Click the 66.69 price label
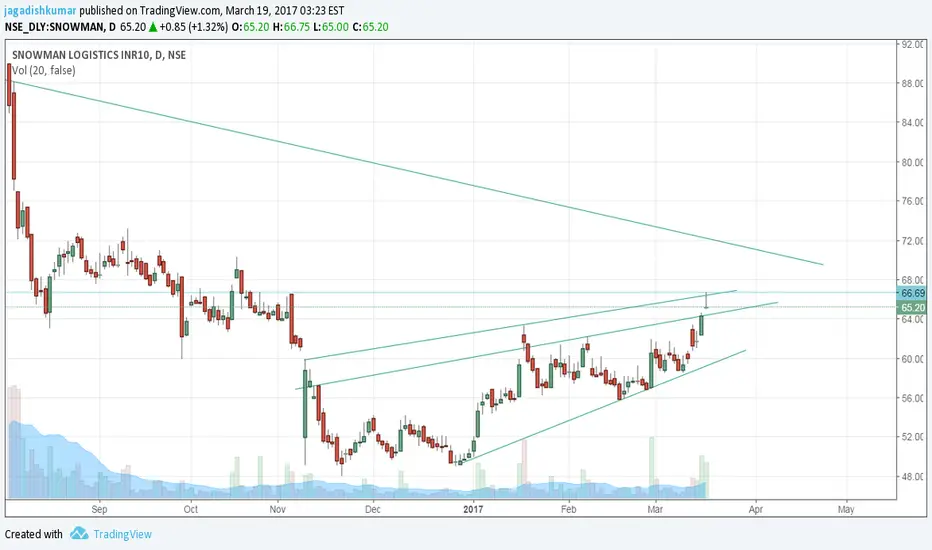 point(912,293)
